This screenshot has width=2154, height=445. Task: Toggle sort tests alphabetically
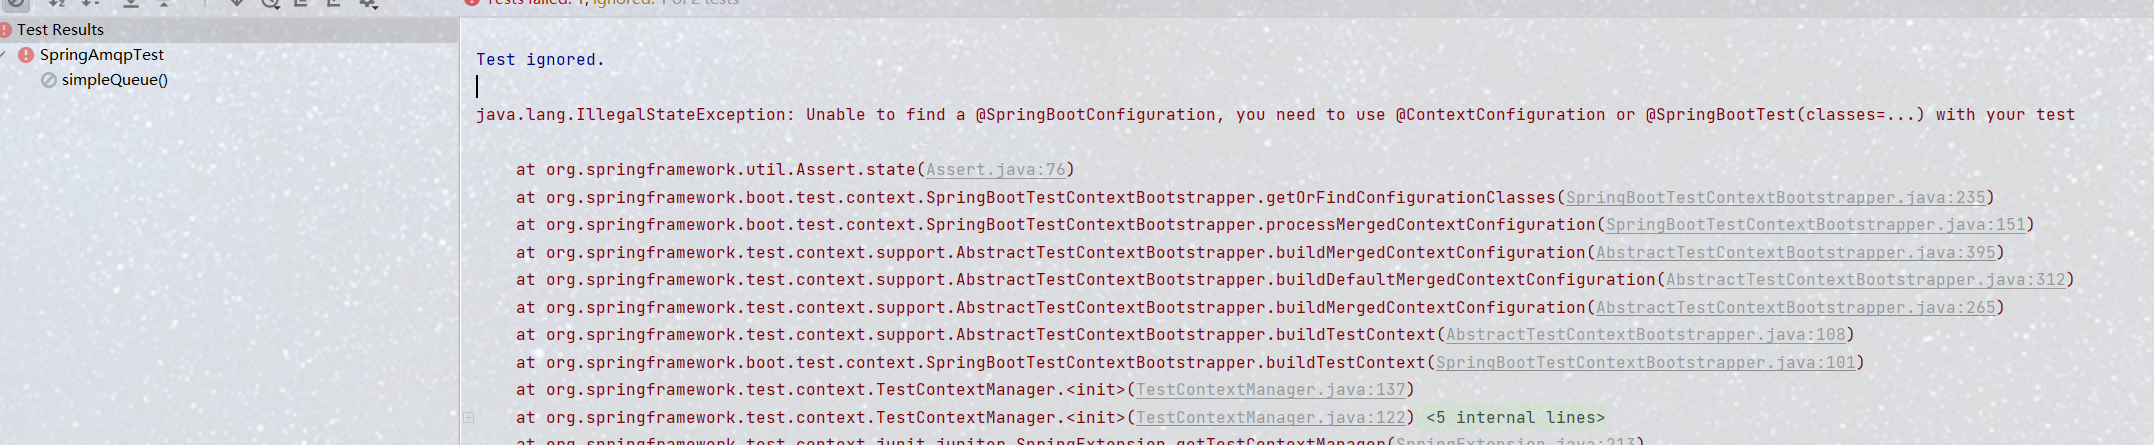tap(56, 3)
